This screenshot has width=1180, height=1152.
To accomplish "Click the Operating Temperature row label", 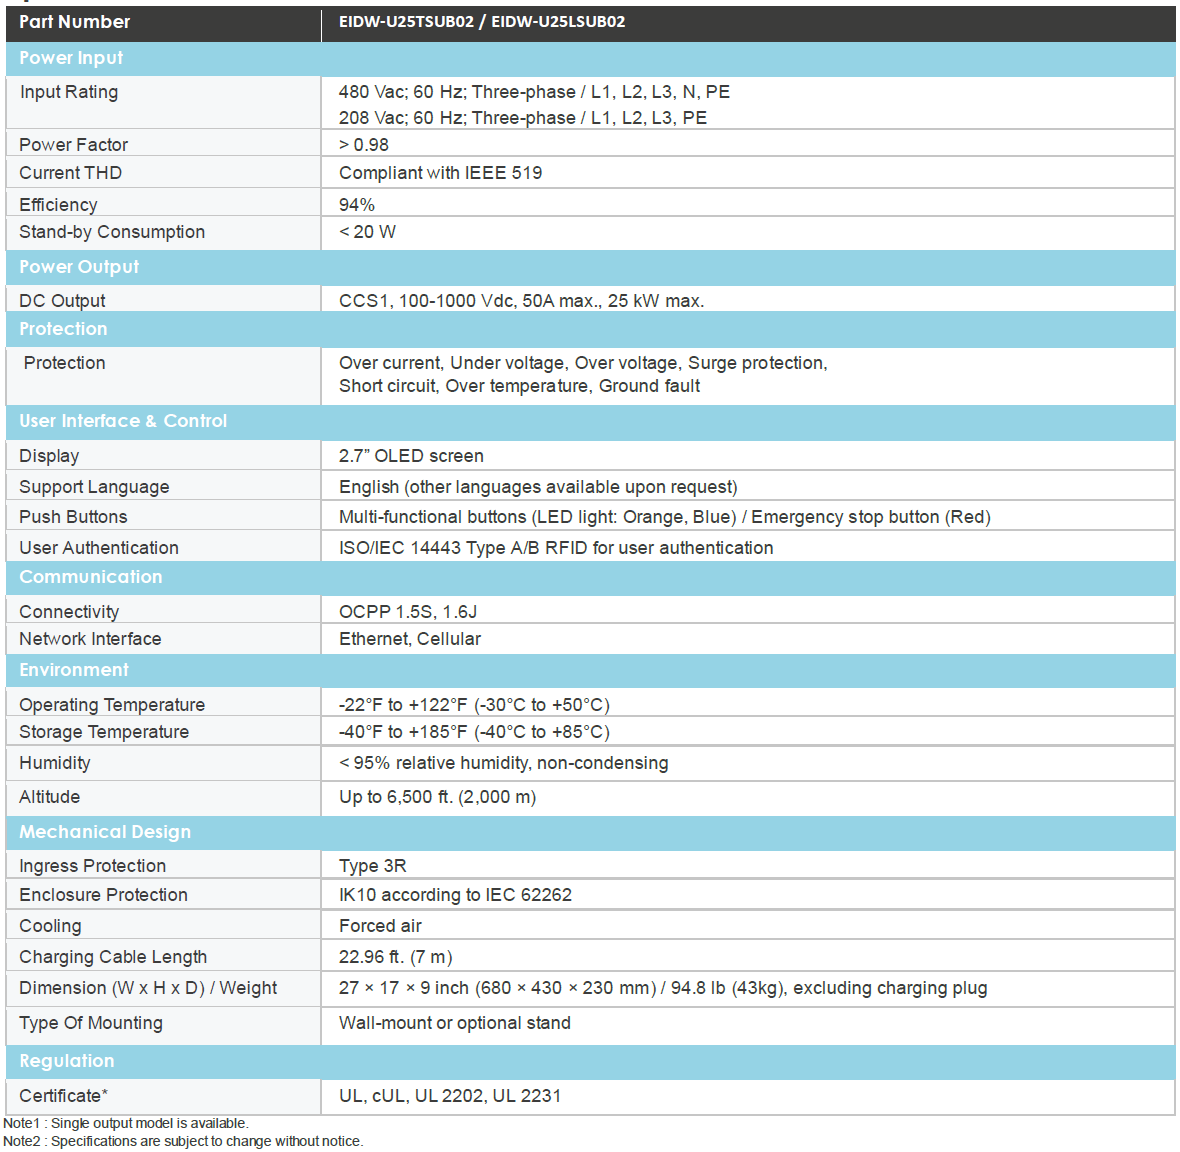I will [112, 705].
